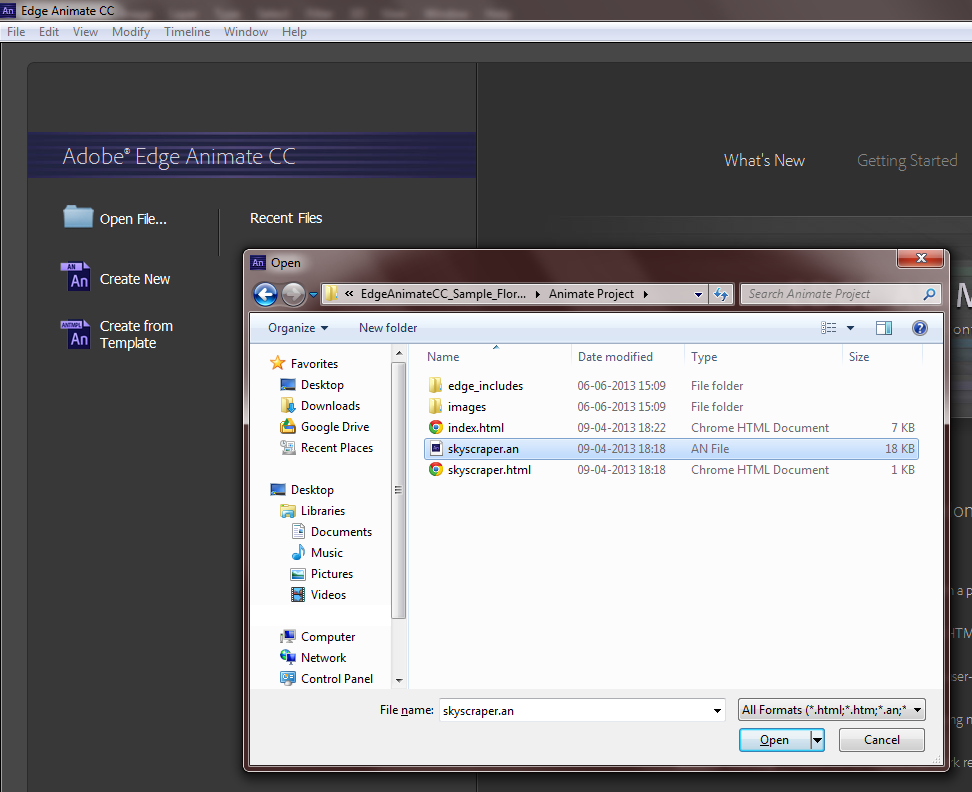972x792 pixels.
Task: Open the All Formats file type dropdown
Action: tap(831, 710)
